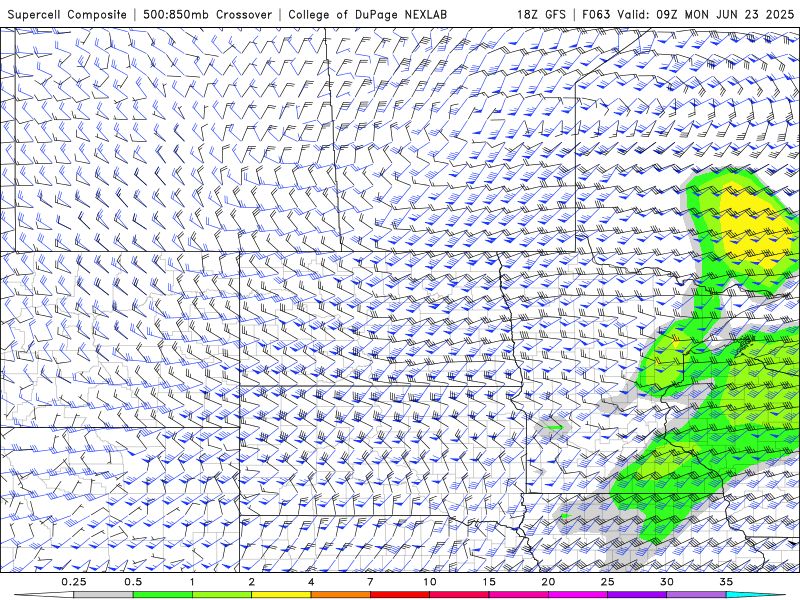Image resolution: width=800 pixels, height=600 pixels.
Task: Click the 20 value on the color scale
Action: tap(548, 582)
